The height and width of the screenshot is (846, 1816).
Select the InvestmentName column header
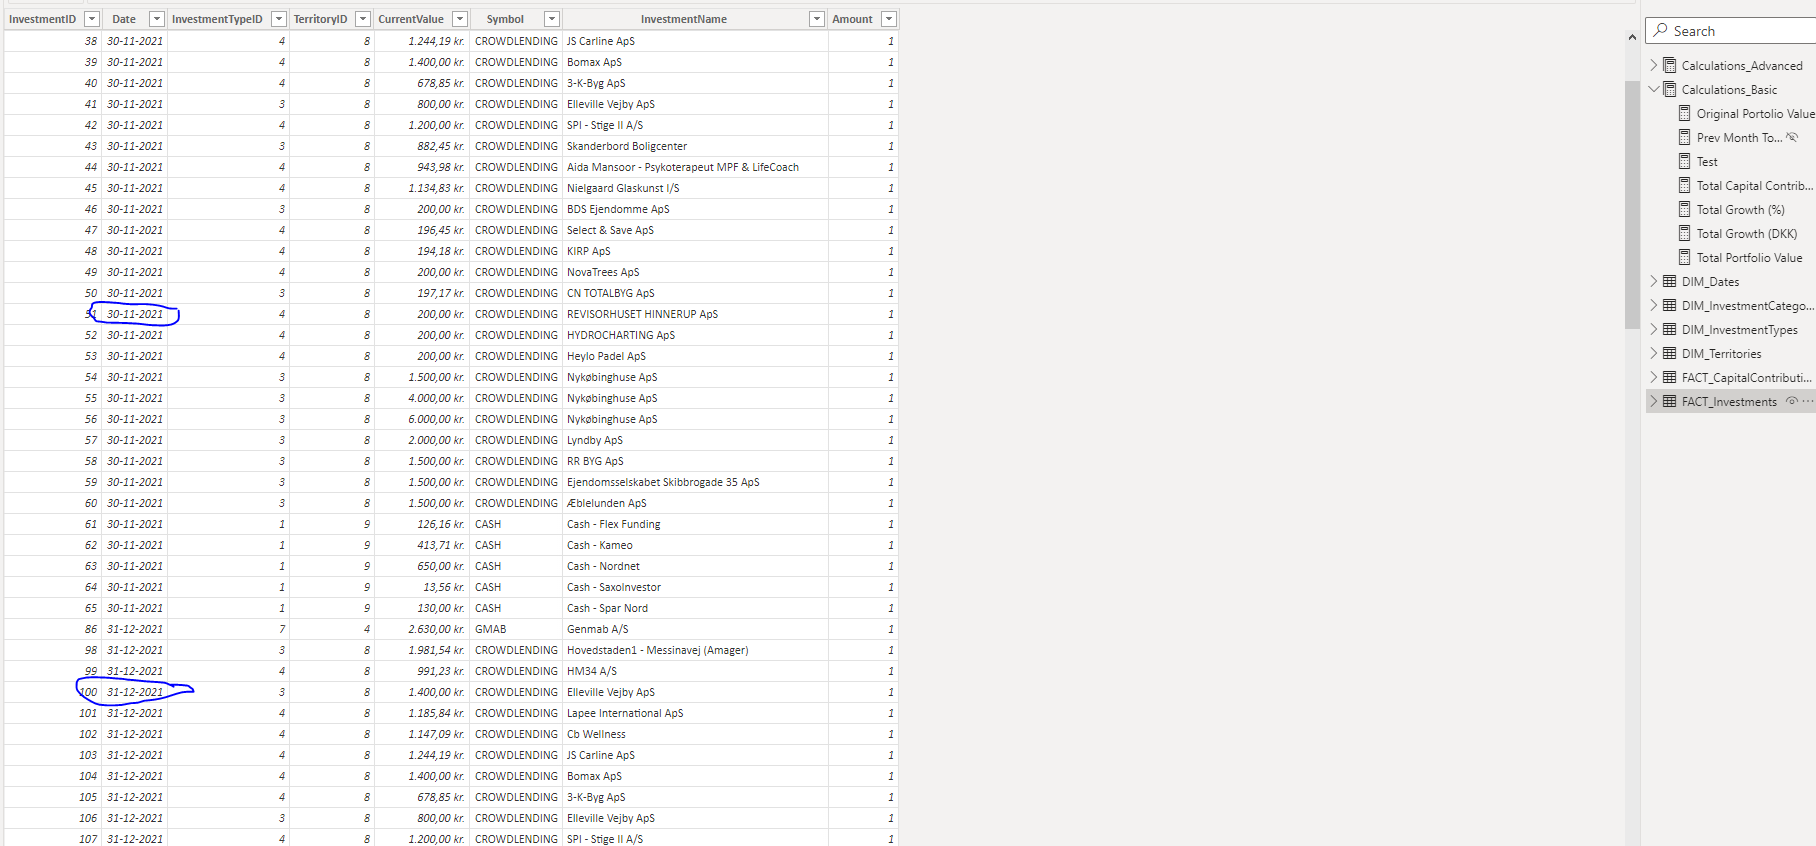pos(684,19)
